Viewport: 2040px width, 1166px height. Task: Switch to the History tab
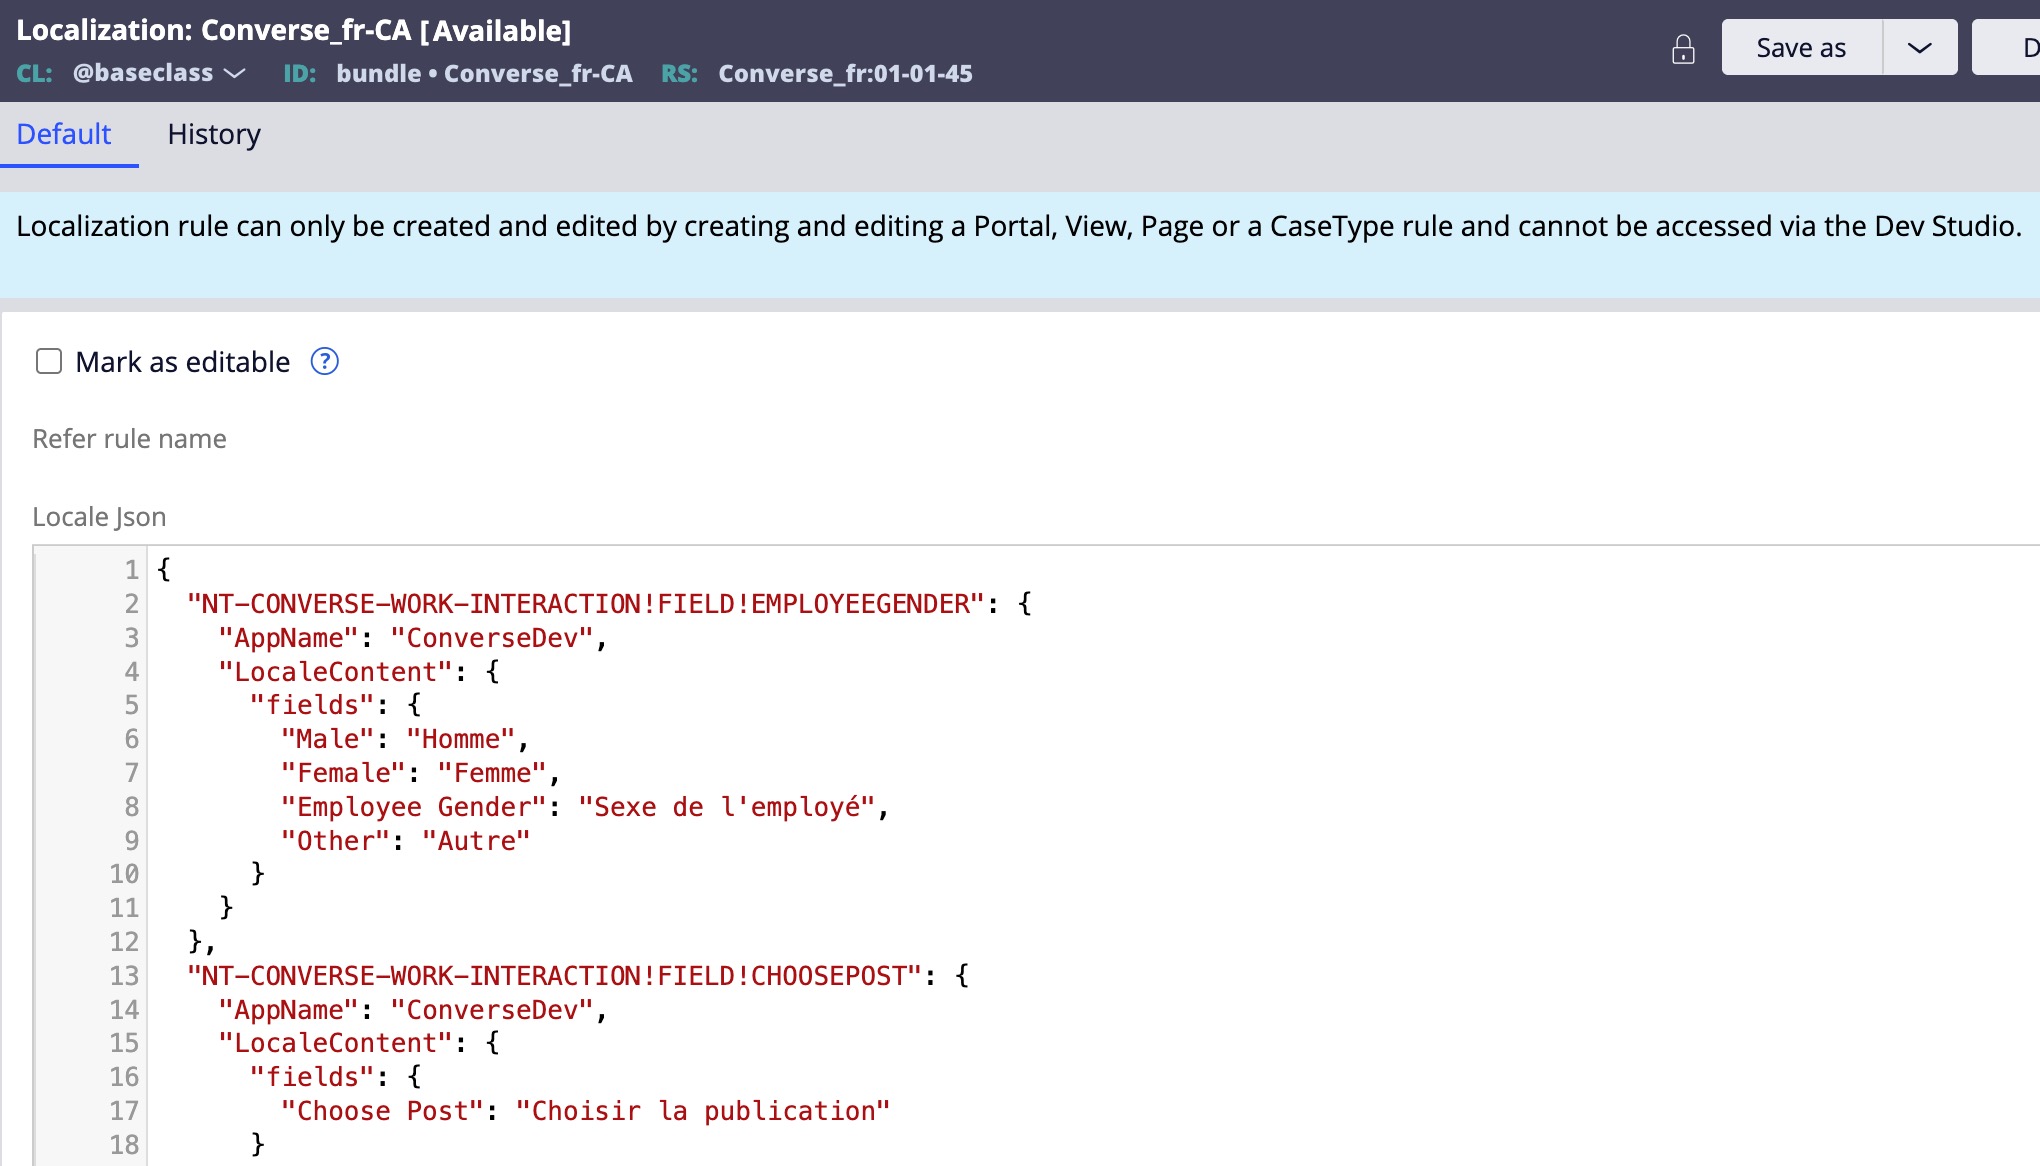click(214, 134)
